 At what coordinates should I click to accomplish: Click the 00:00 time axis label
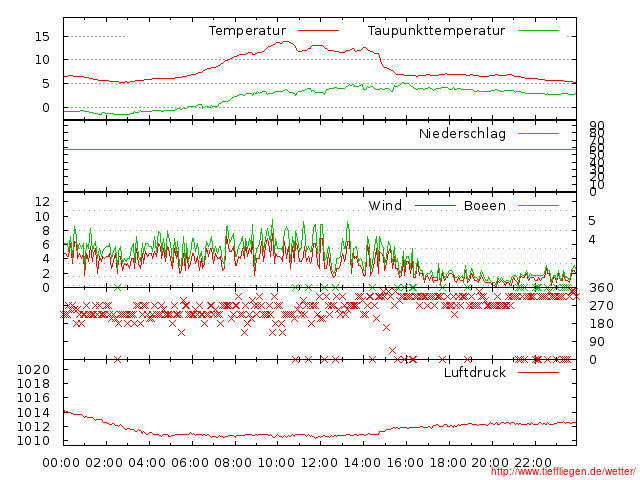(x=61, y=463)
